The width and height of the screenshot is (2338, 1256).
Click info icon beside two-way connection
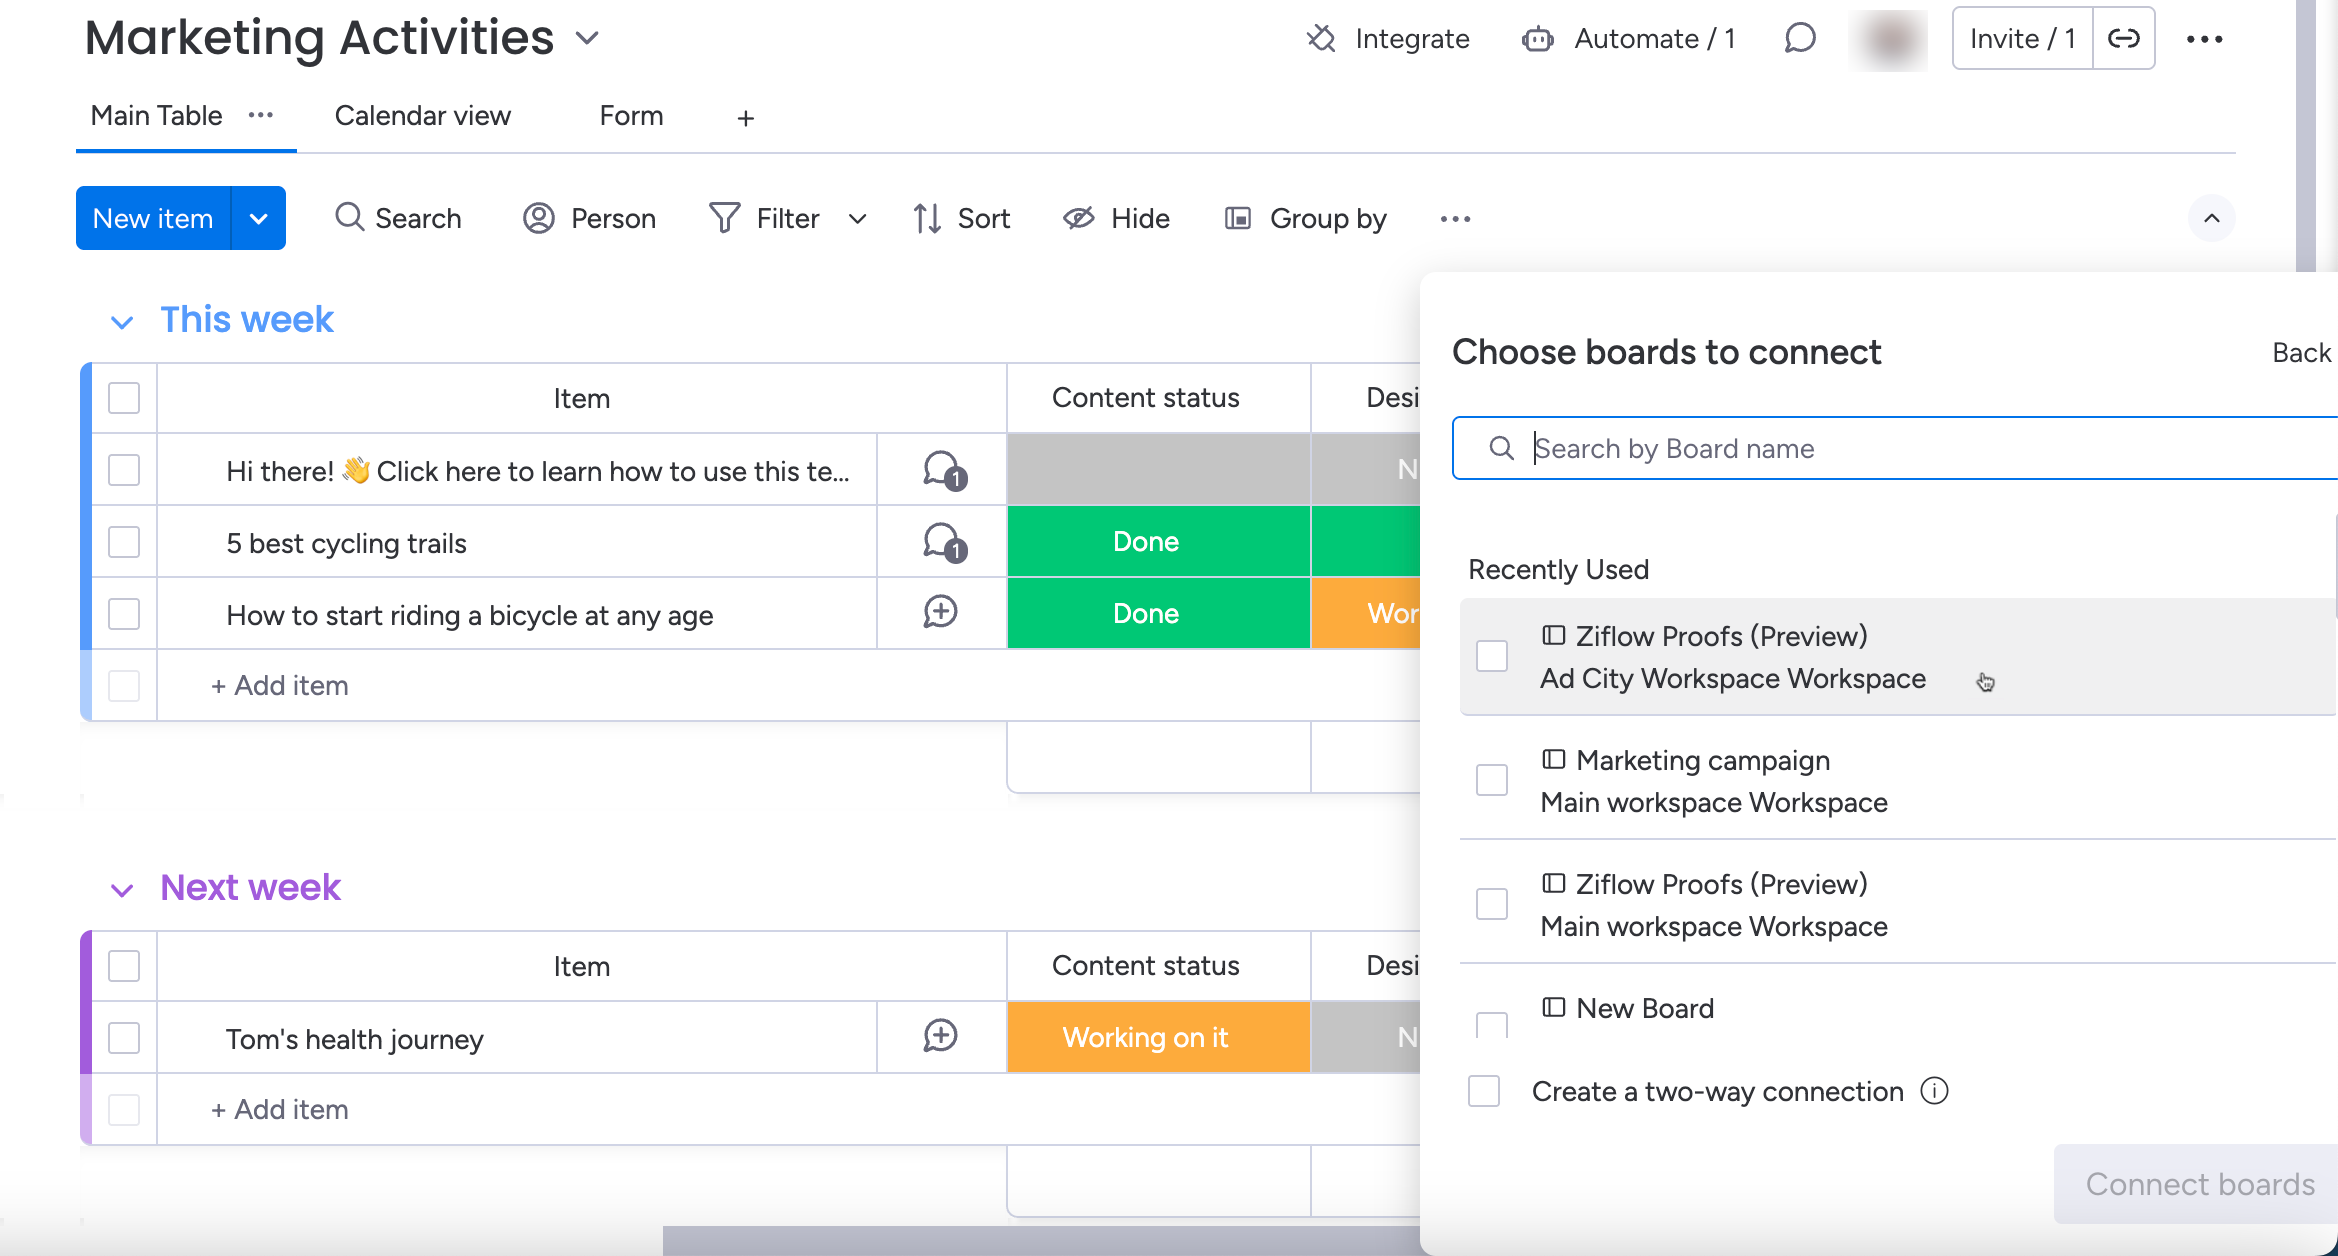(x=1935, y=1091)
